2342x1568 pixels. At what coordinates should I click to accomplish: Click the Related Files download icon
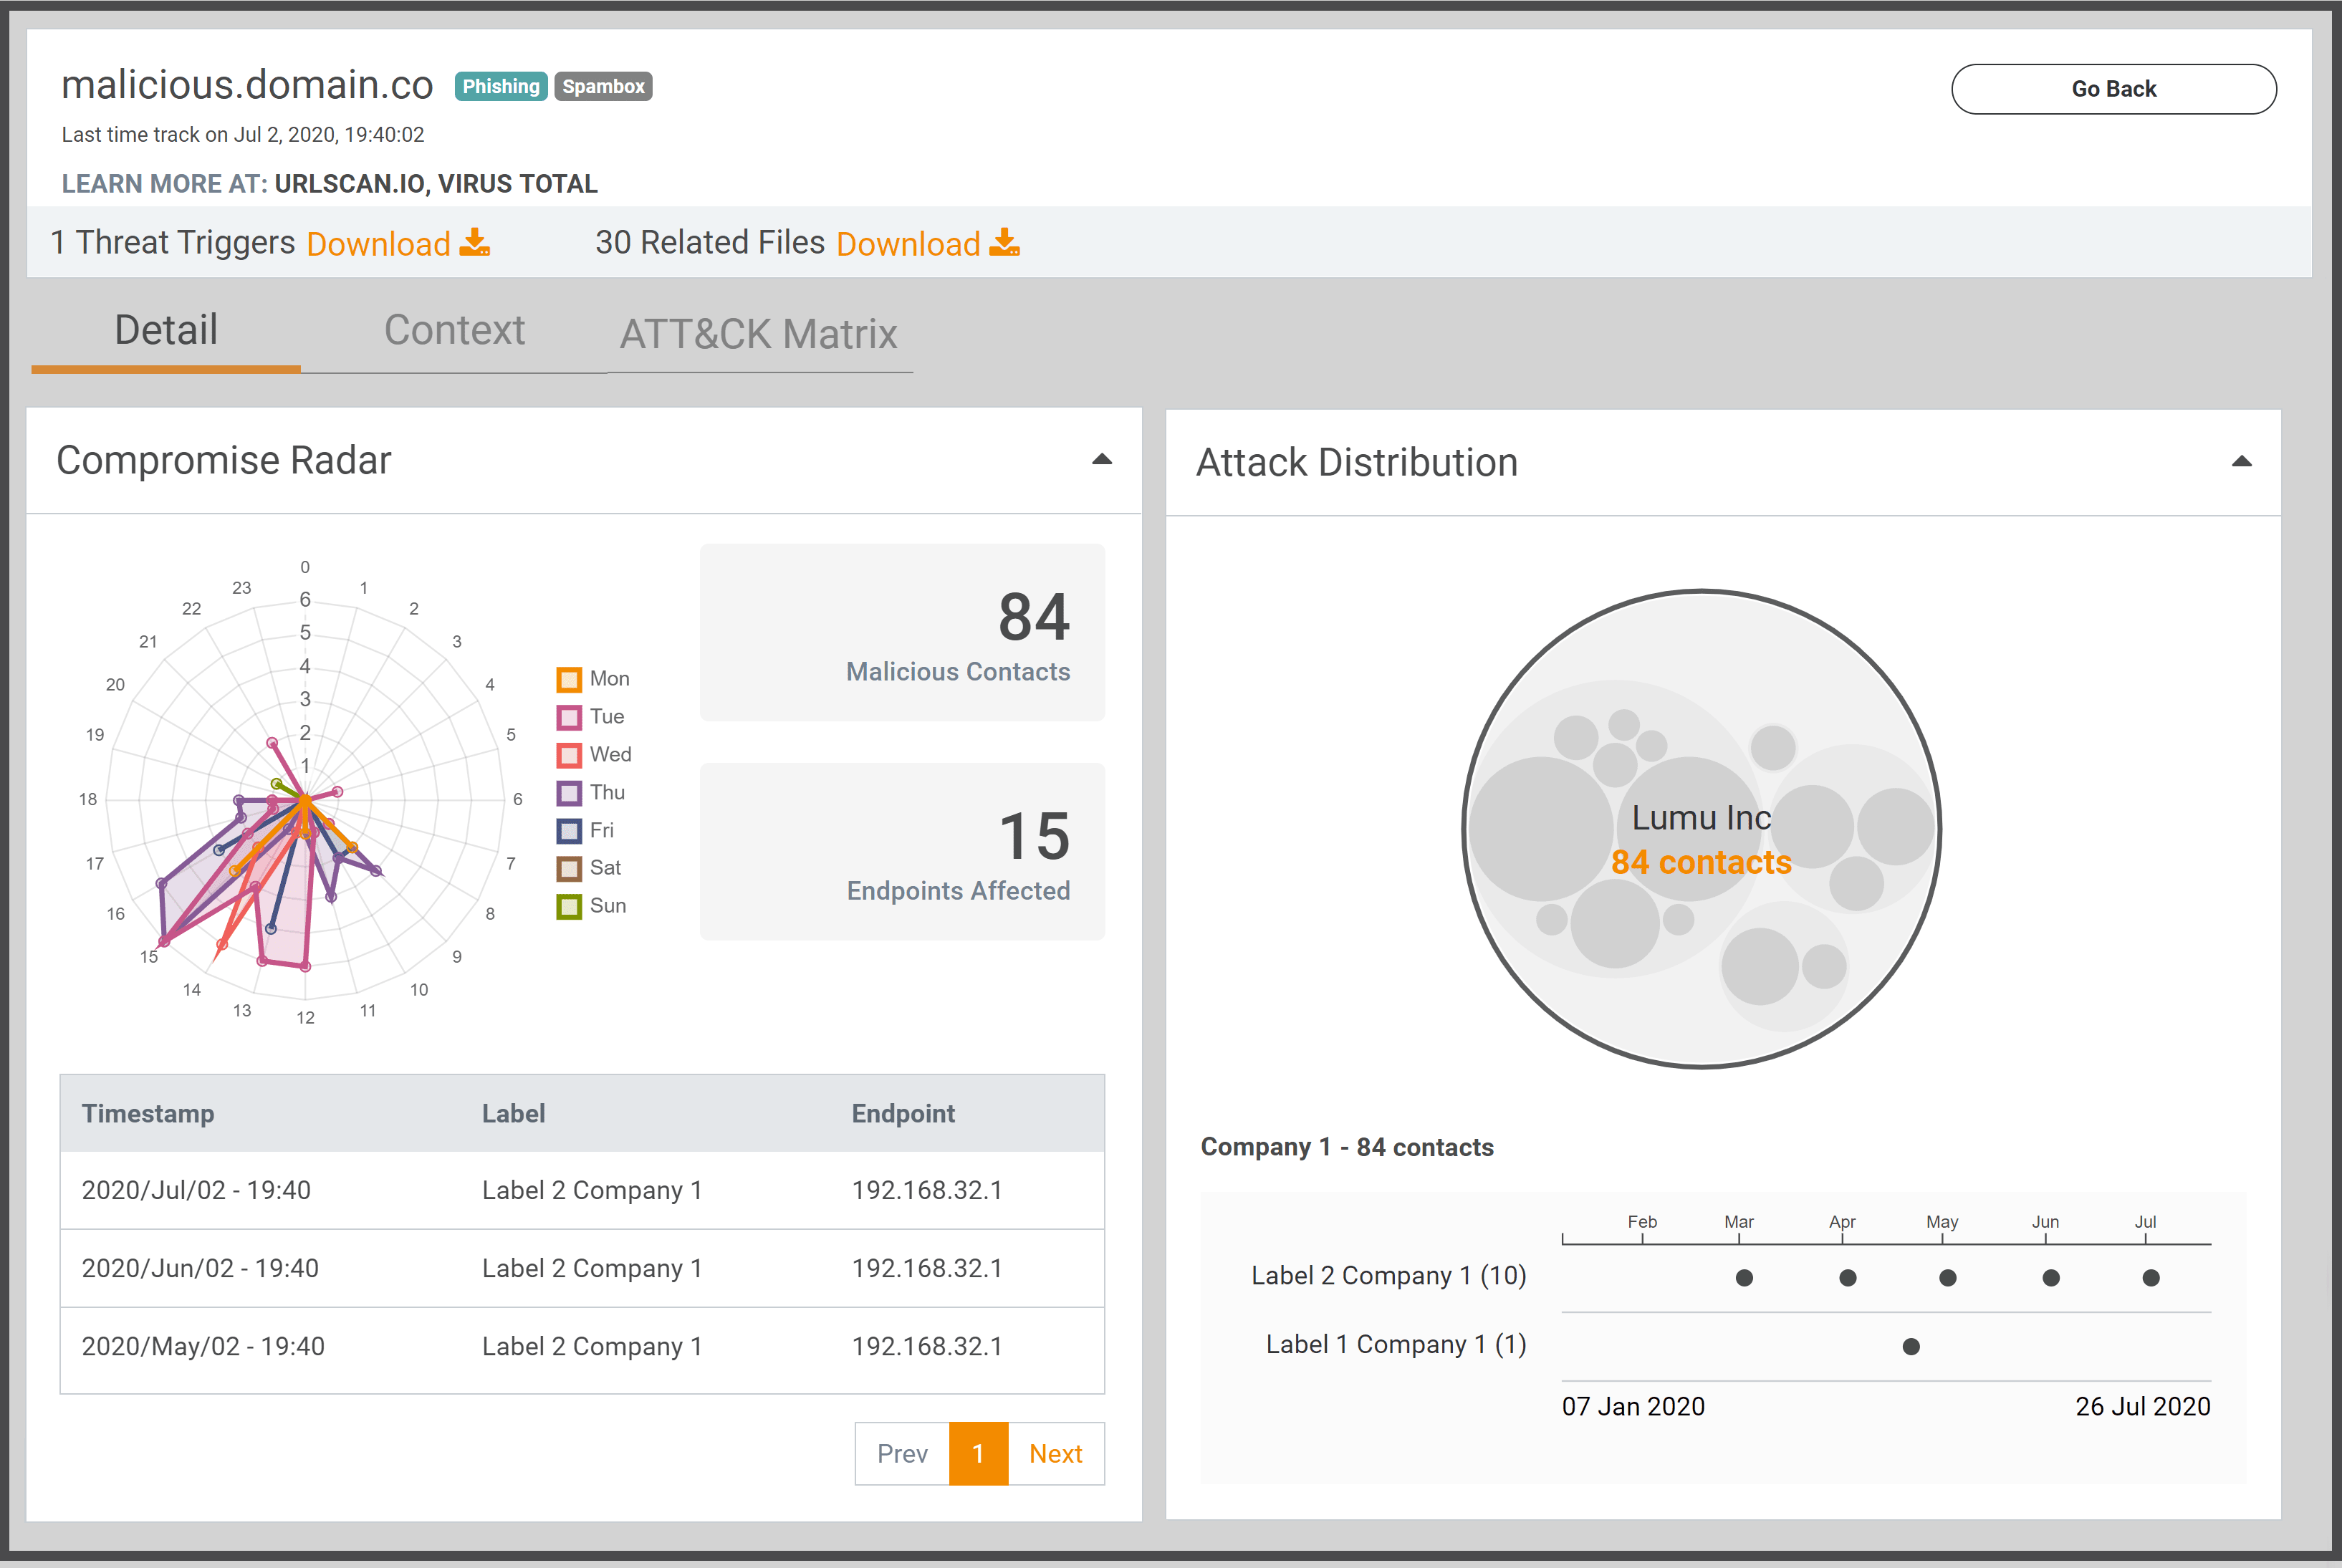coord(1004,243)
